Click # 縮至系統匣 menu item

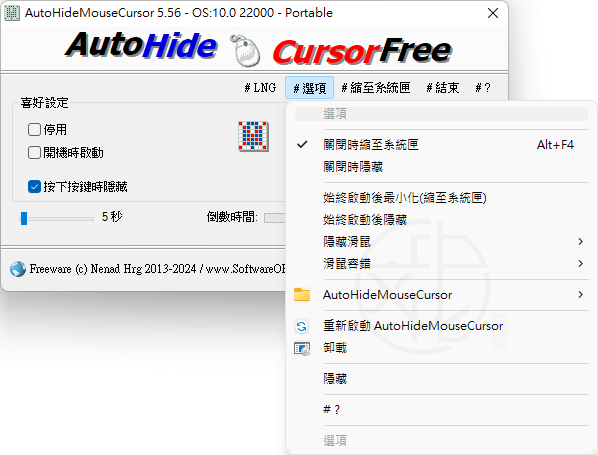pyautogui.click(x=376, y=88)
